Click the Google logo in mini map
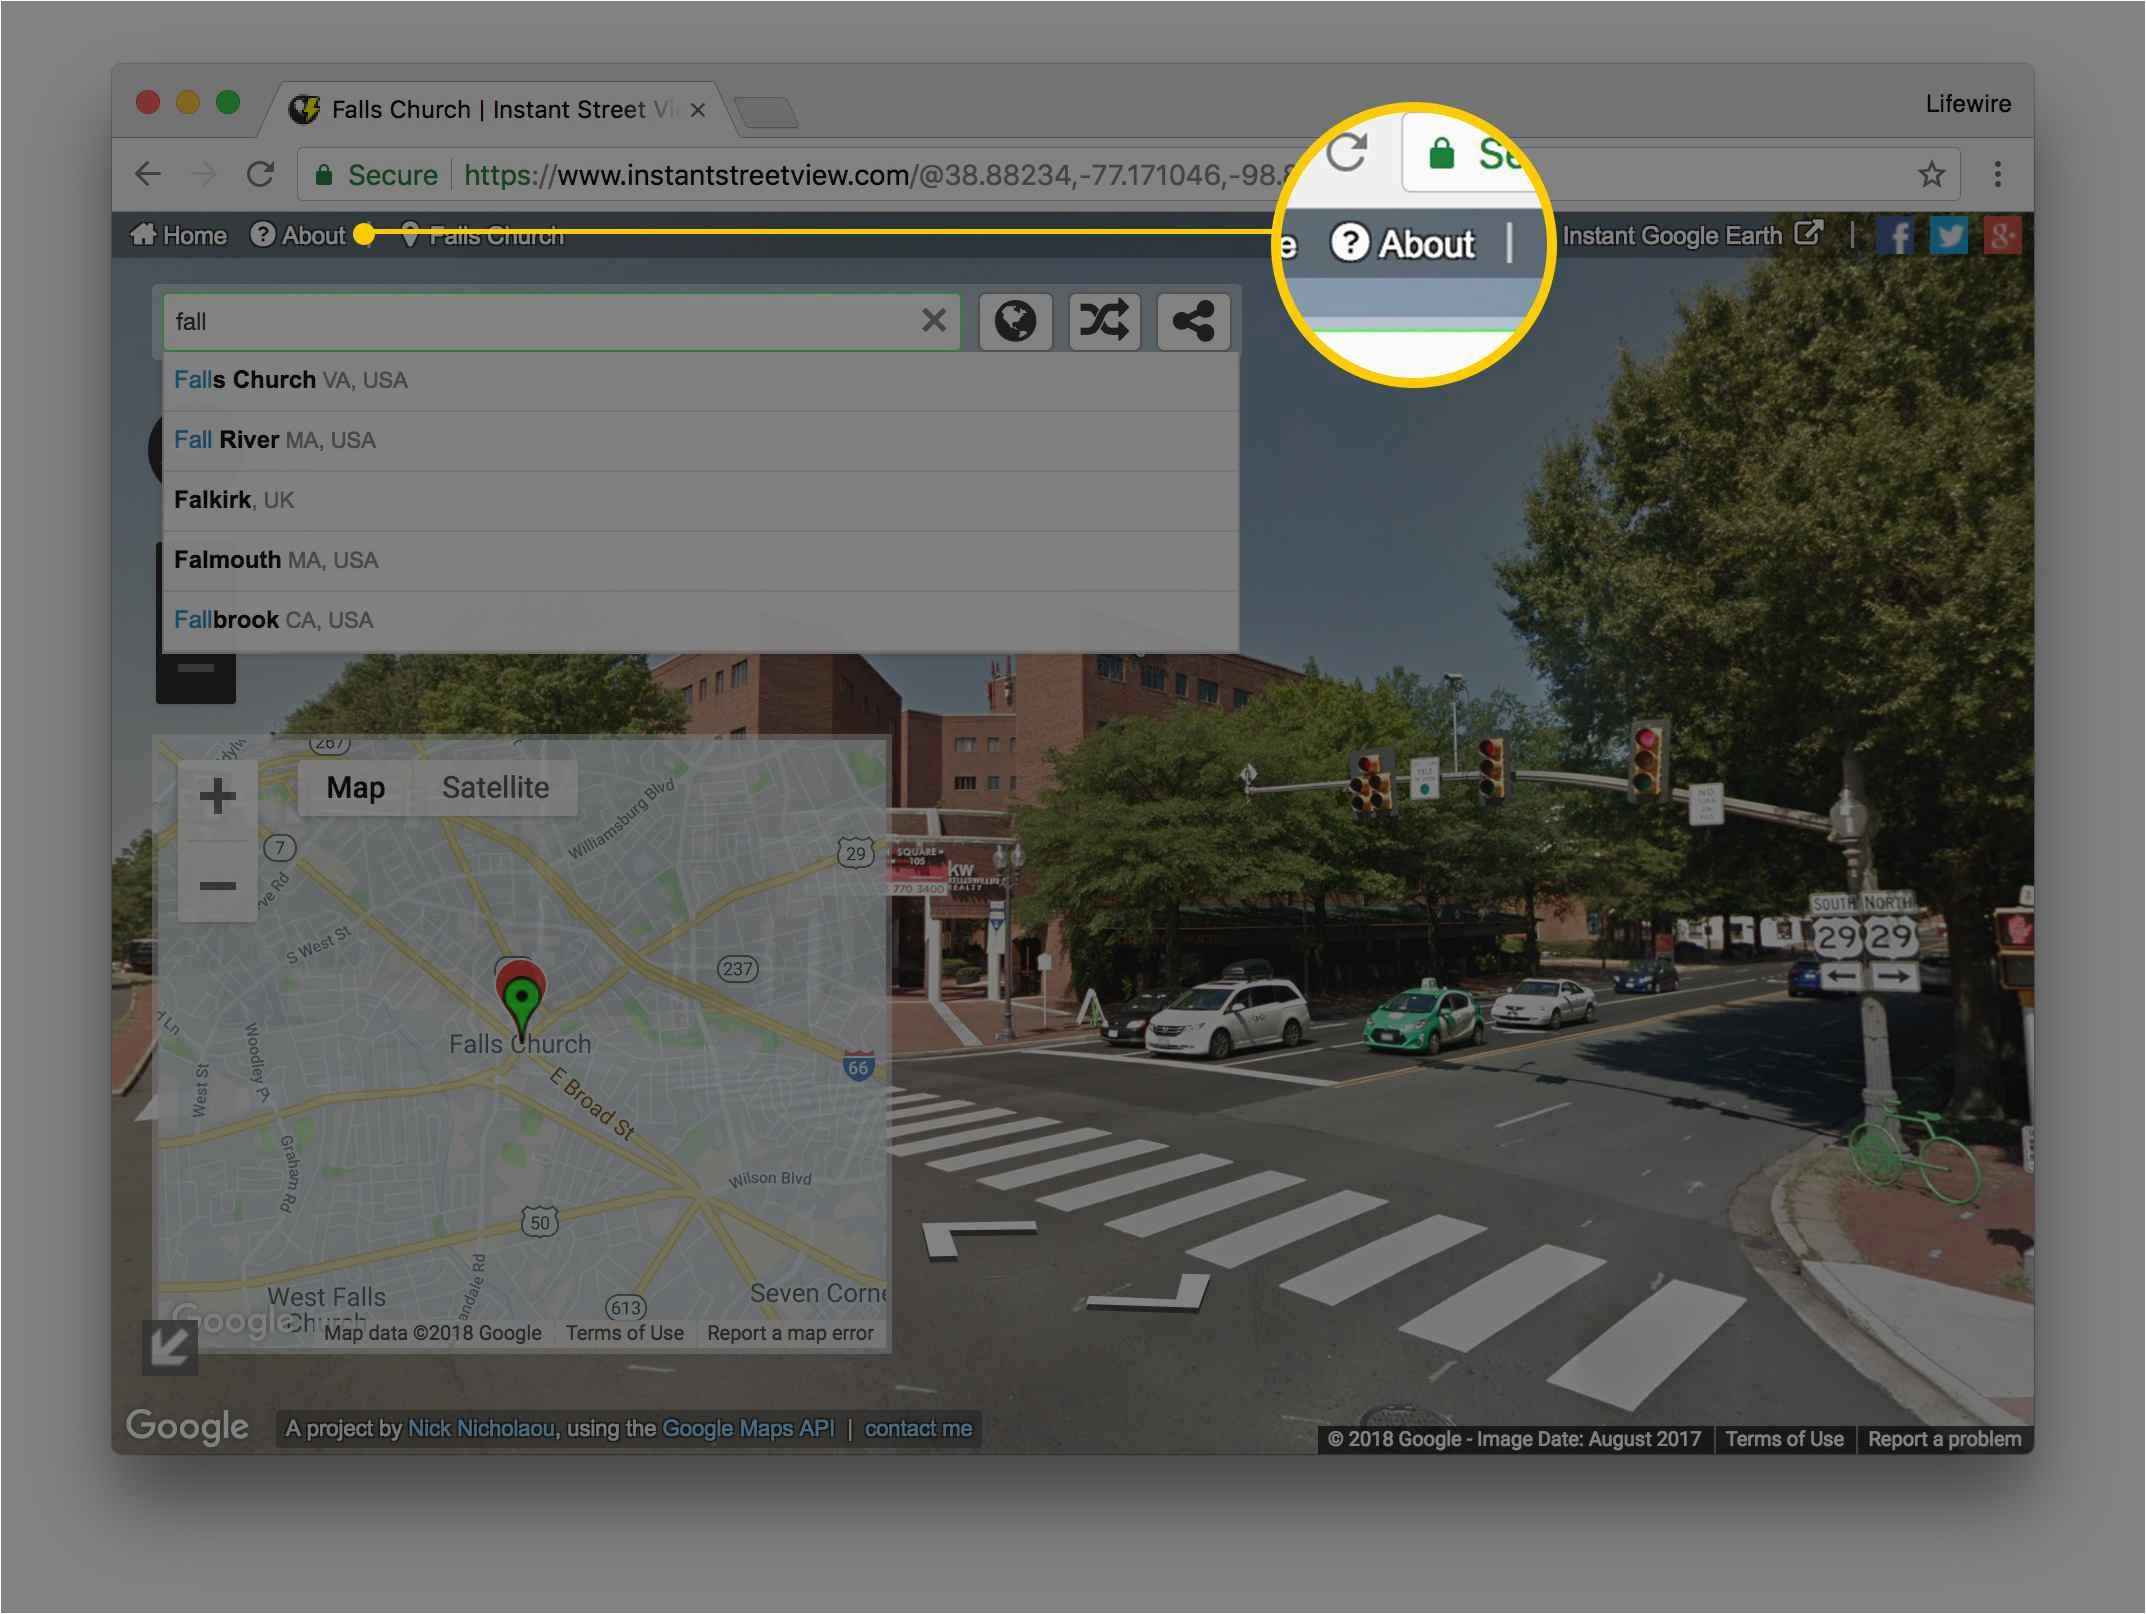This screenshot has width=2146, height=1614. tap(232, 1322)
